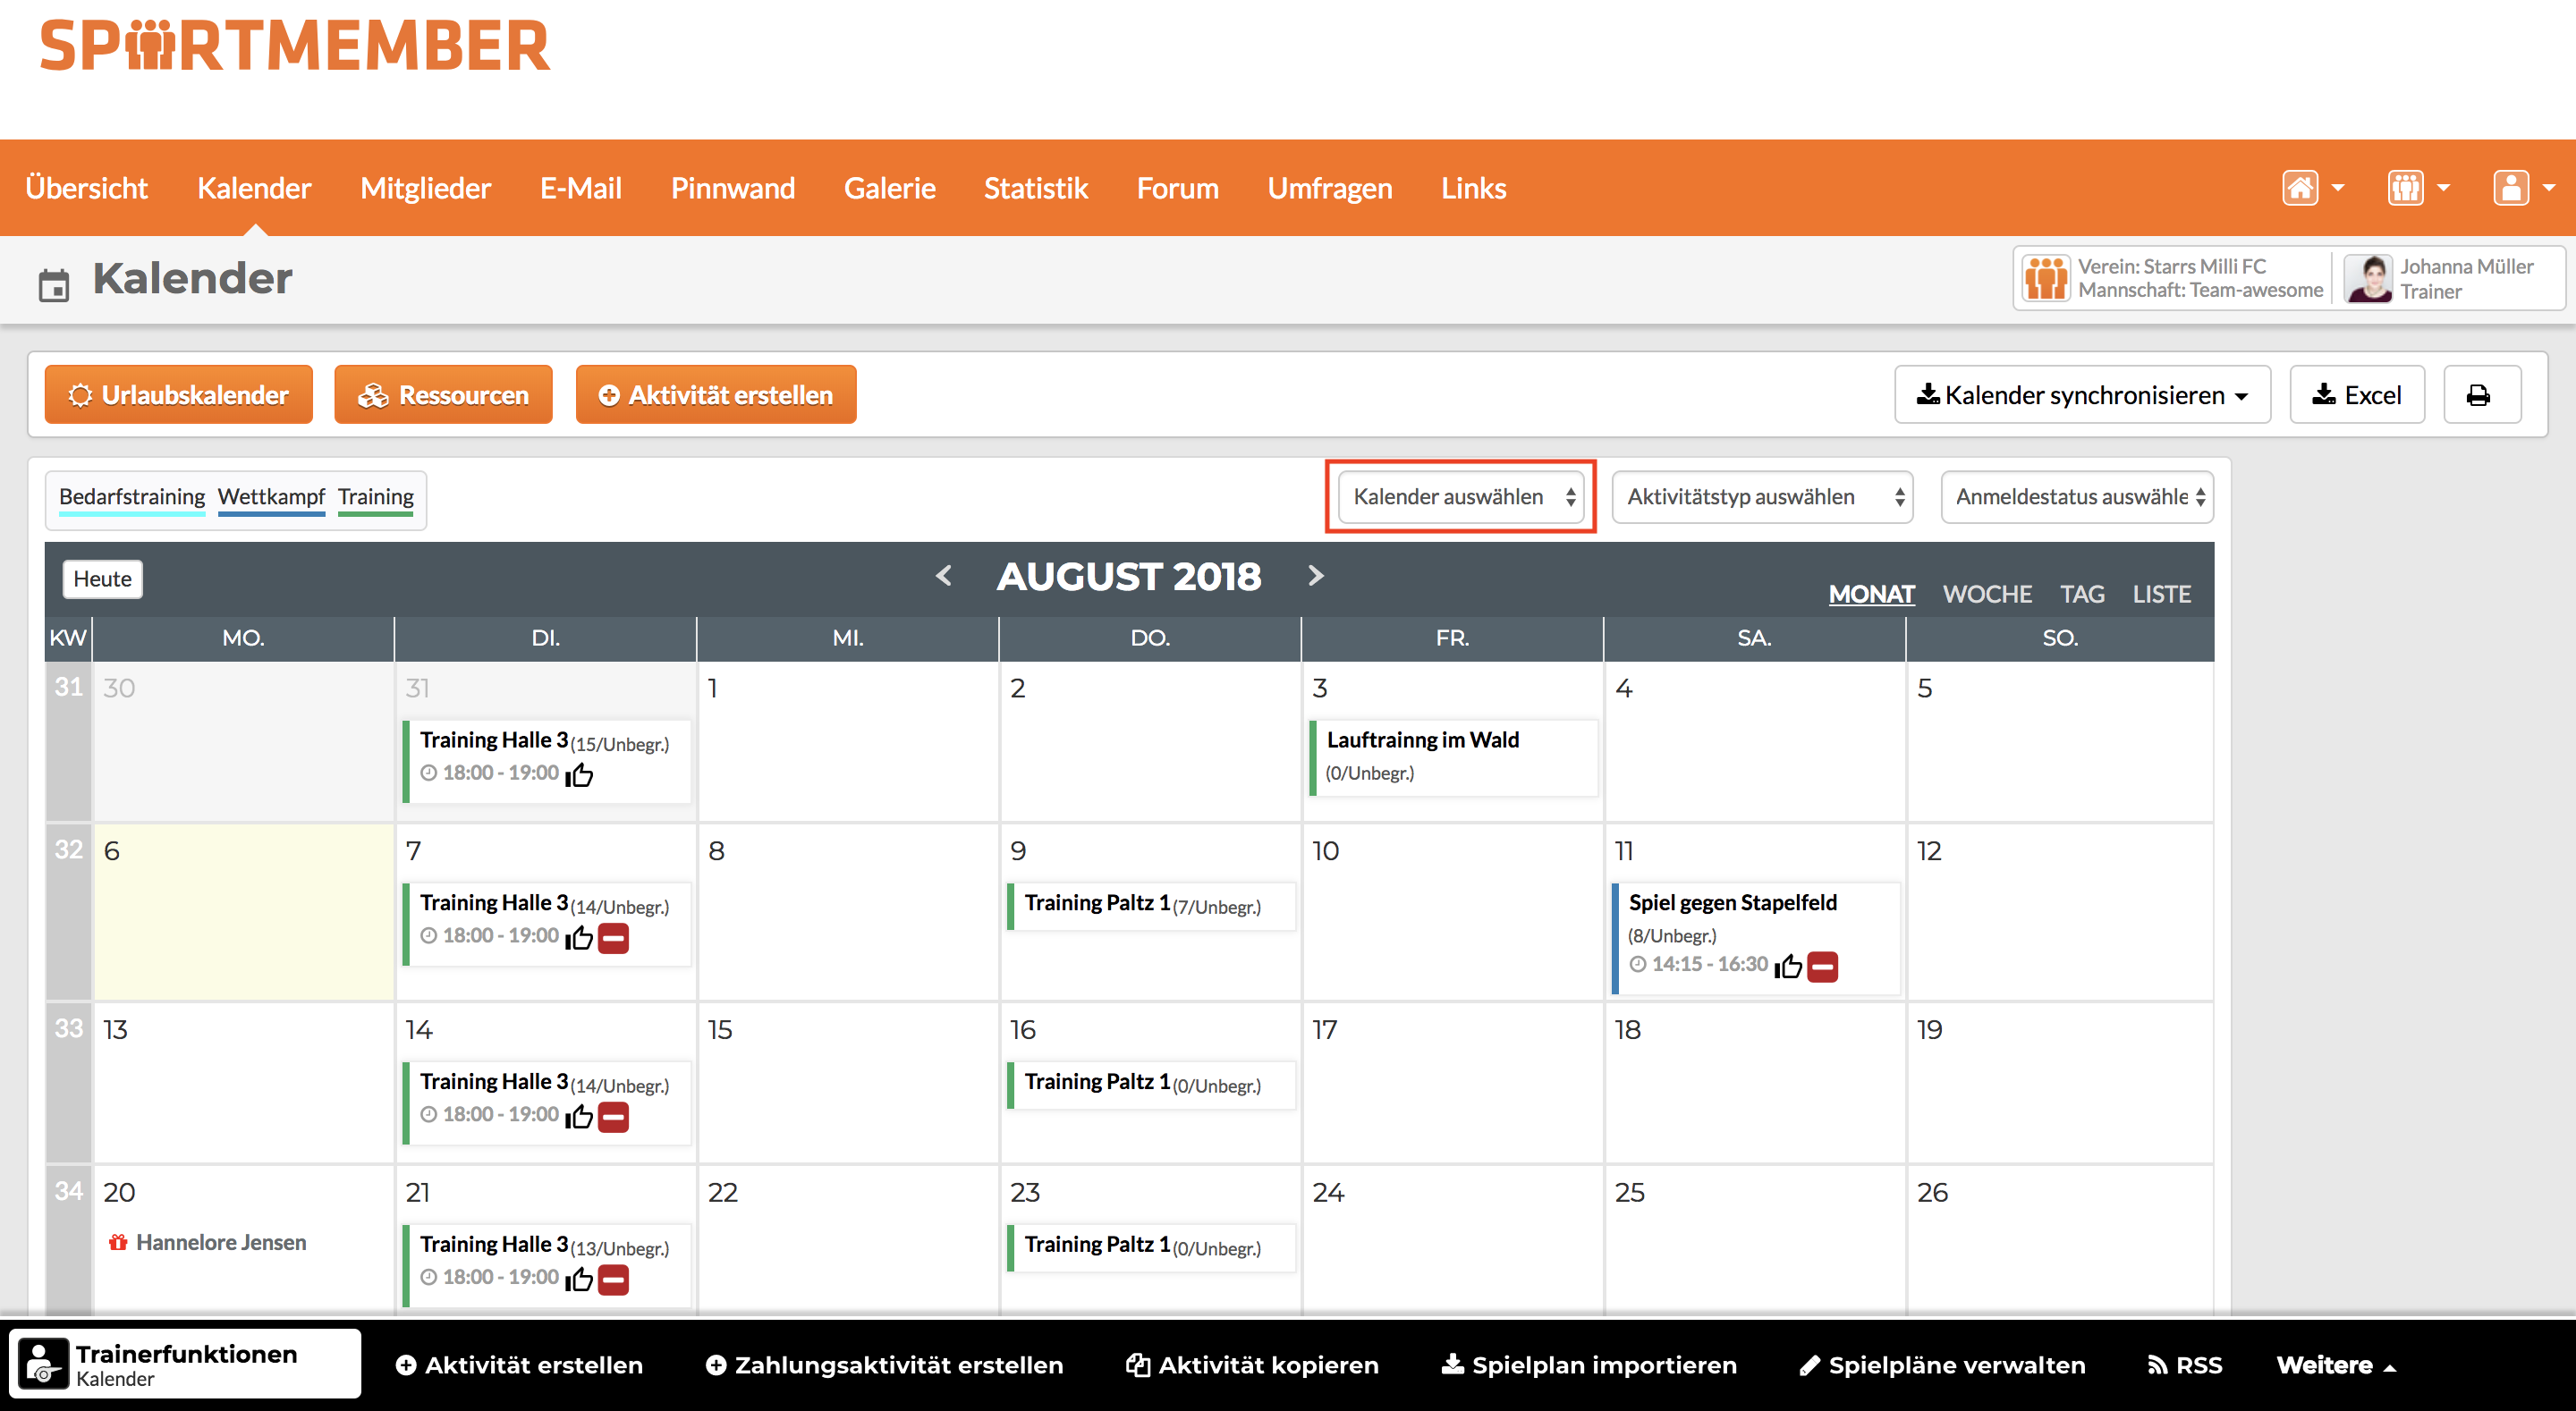
Task: Open Training Paltz 1 on August 23
Action: tap(1151, 1248)
